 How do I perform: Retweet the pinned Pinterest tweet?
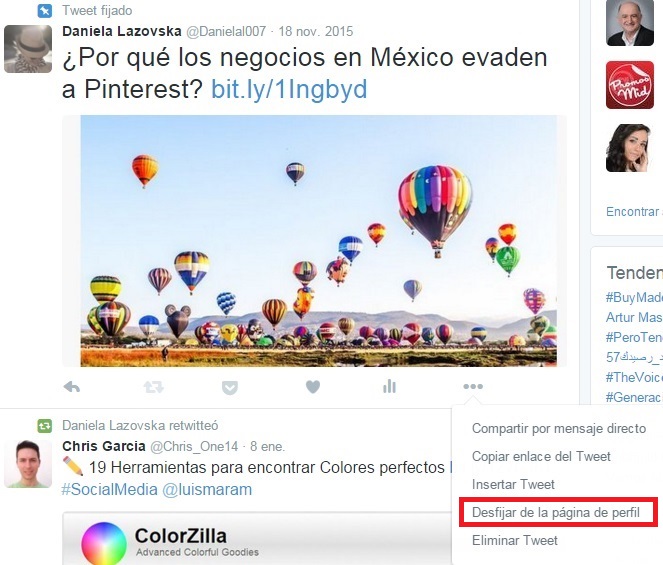153,387
